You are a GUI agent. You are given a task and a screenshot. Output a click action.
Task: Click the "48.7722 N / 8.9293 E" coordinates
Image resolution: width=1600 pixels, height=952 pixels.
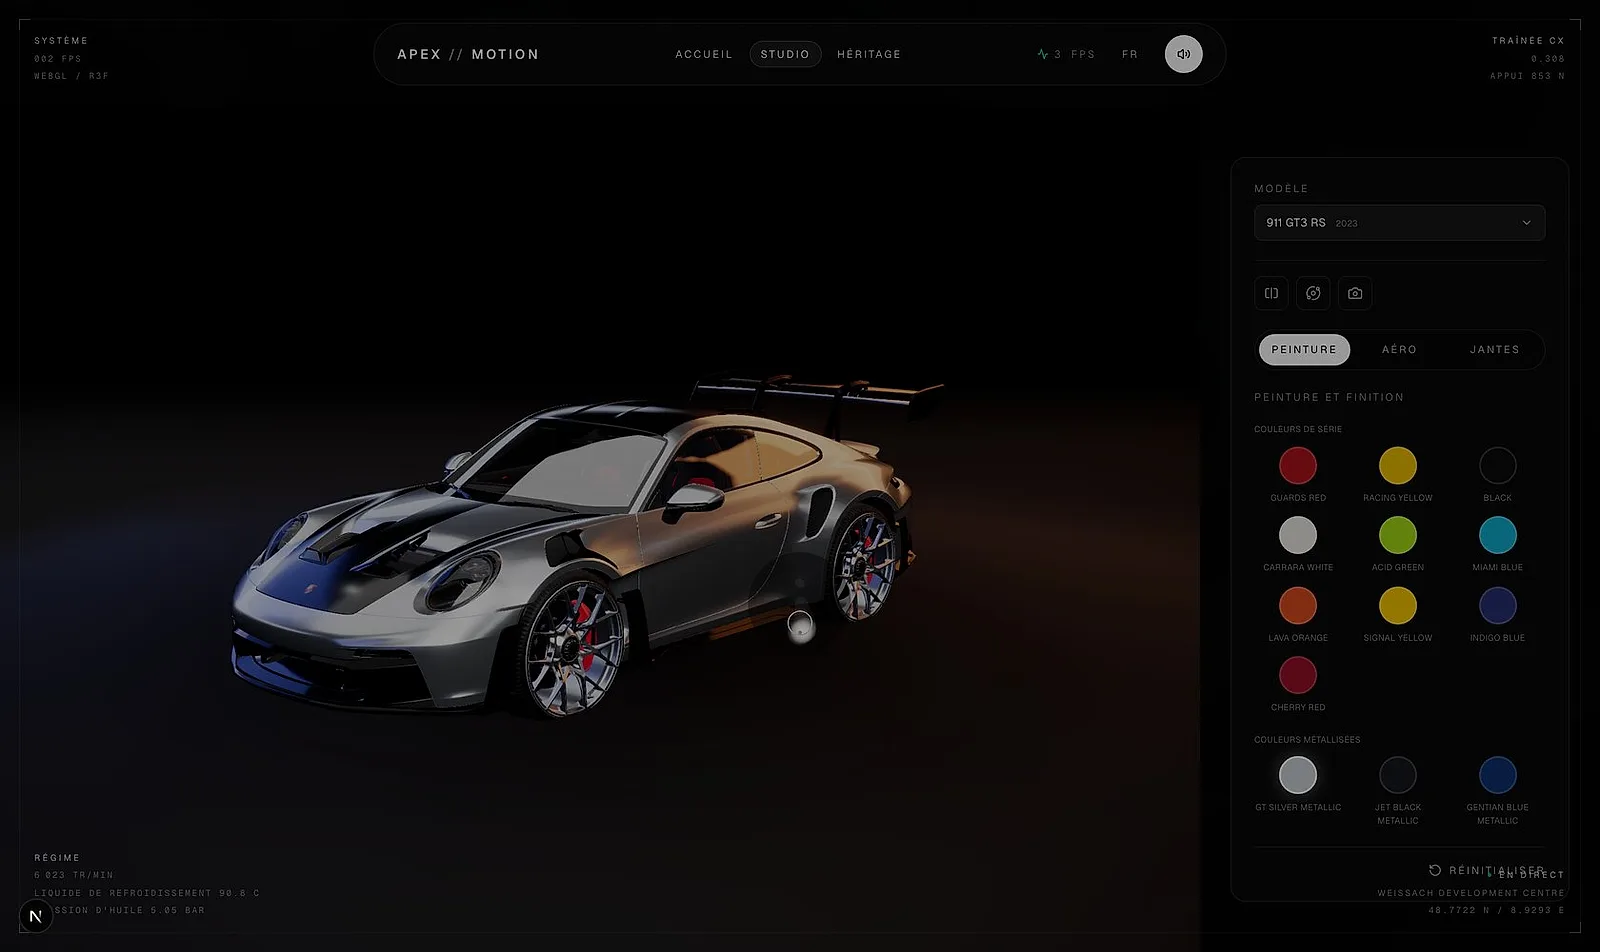click(1497, 911)
